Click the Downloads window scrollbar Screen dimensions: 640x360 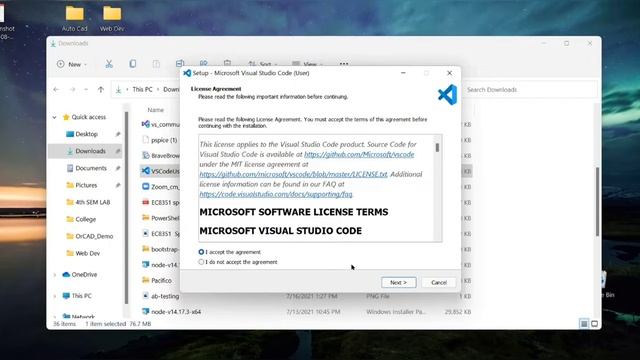597,201
